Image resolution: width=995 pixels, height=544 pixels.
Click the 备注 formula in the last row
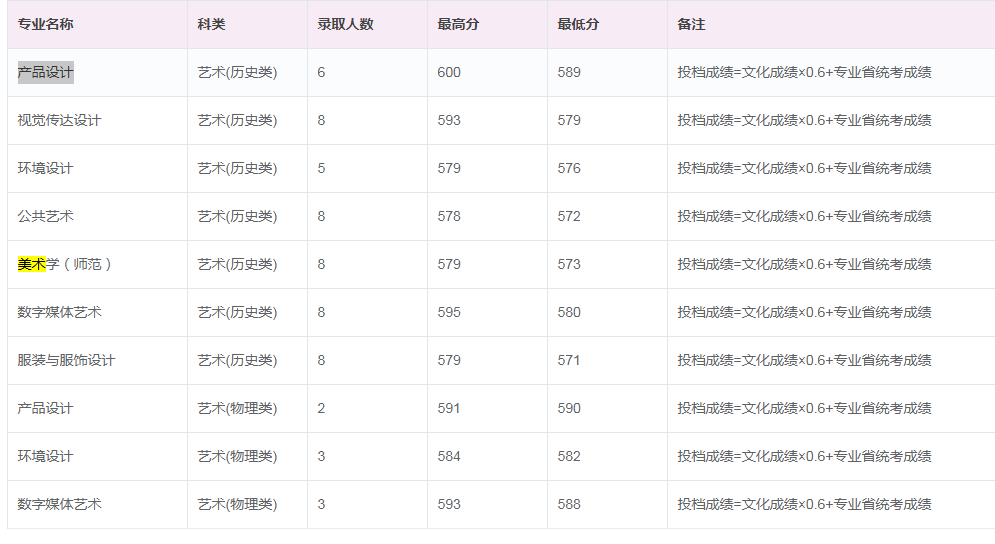(804, 505)
